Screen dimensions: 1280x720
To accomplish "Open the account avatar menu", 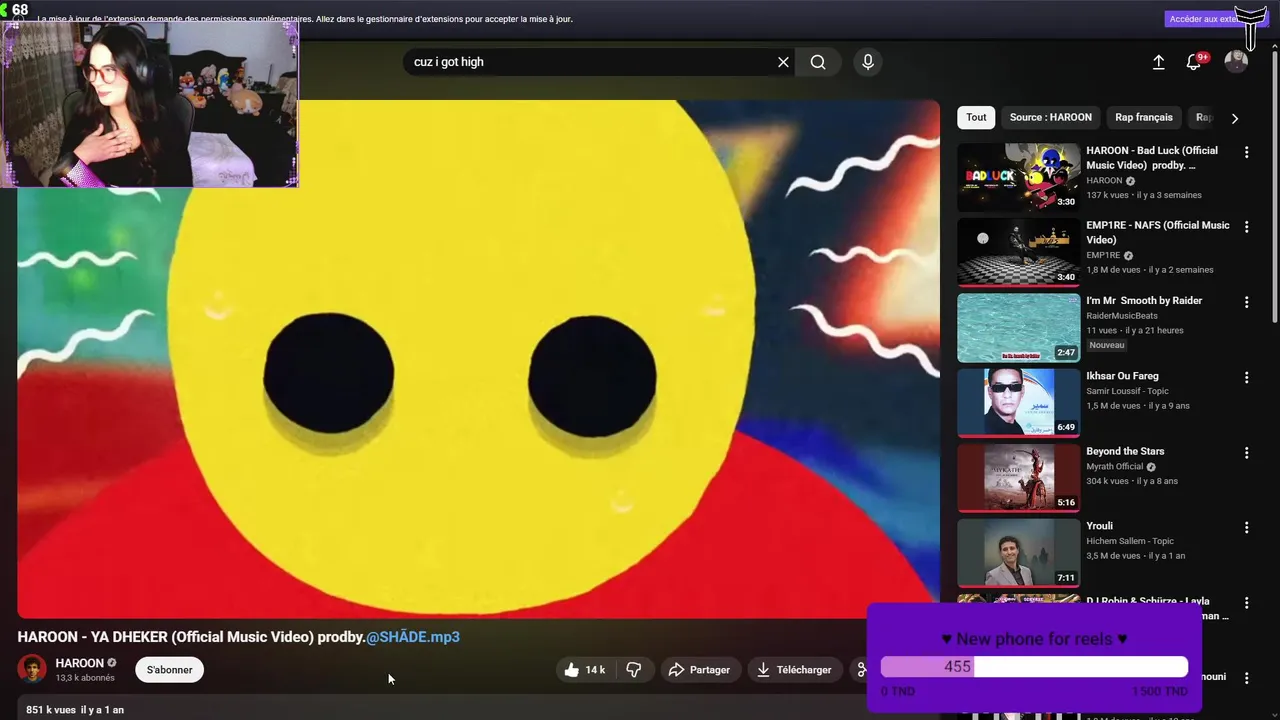I will point(1236,62).
